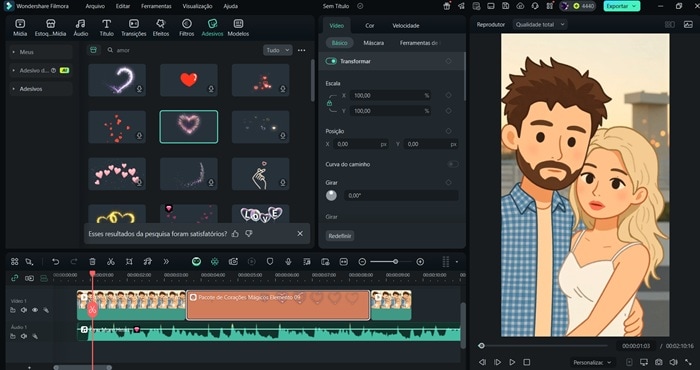
Task: Show more timeline tools with double chevron
Action: pos(166,262)
